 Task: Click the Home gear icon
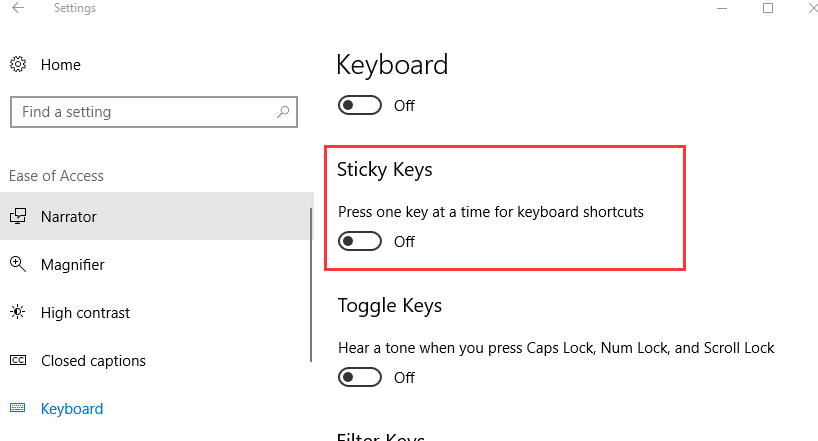click(x=18, y=65)
